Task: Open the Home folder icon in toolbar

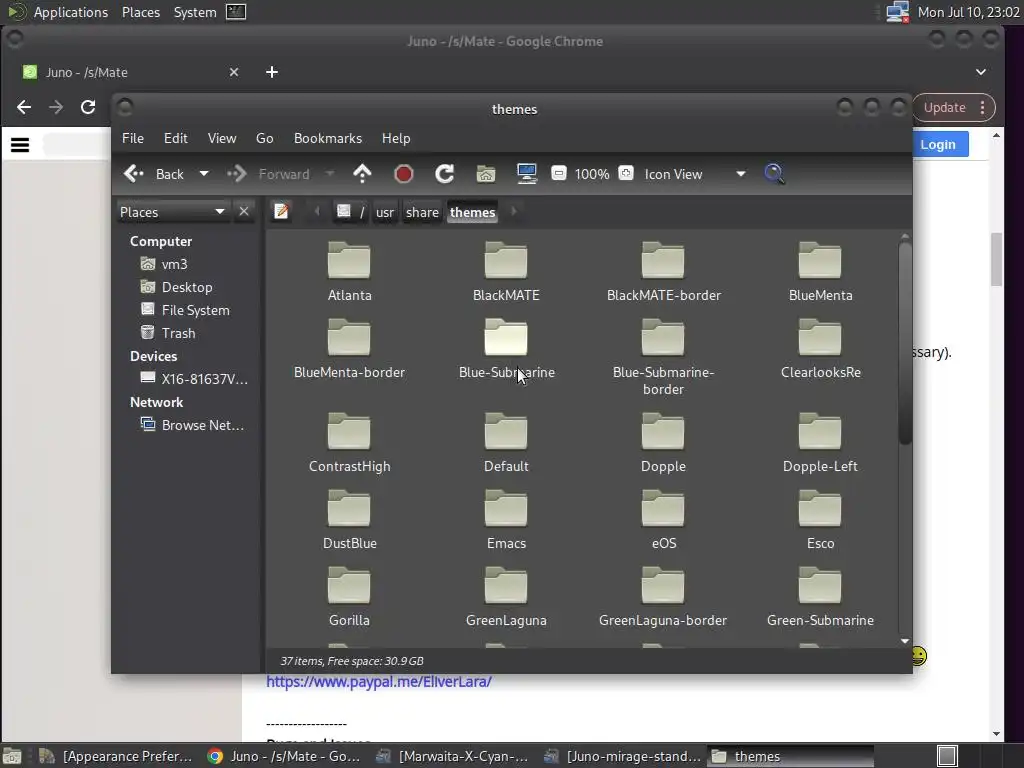Action: coord(486,174)
